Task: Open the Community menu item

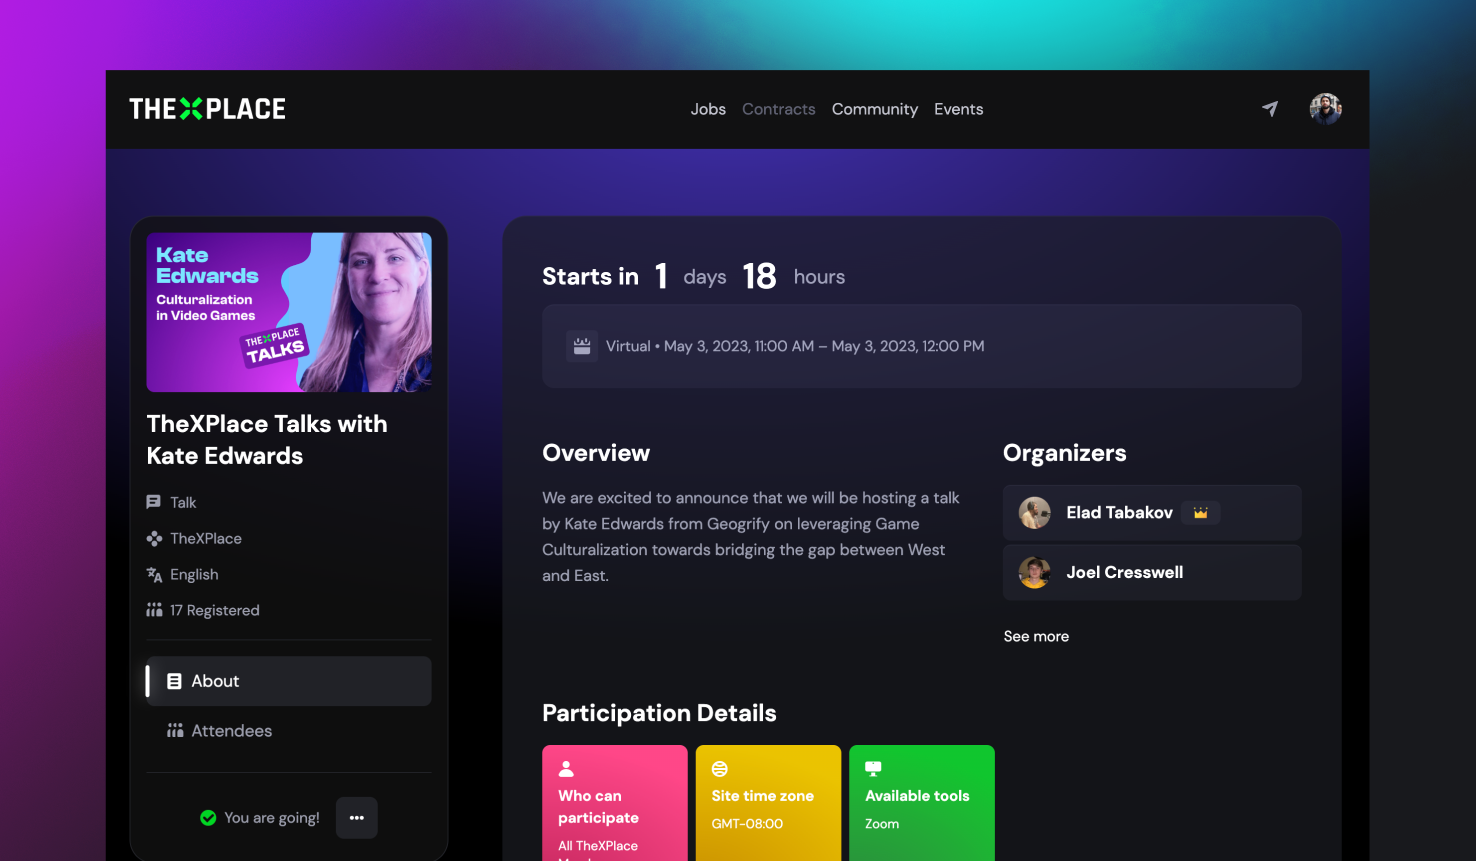Action: (x=874, y=109)
